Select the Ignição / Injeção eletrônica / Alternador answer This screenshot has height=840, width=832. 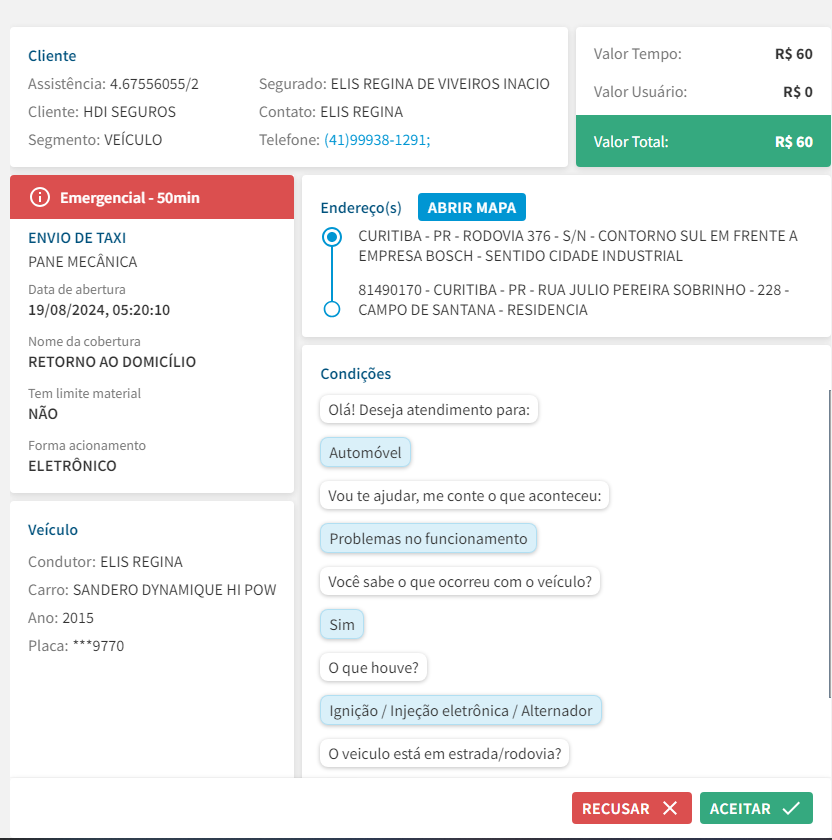(461, 711)
